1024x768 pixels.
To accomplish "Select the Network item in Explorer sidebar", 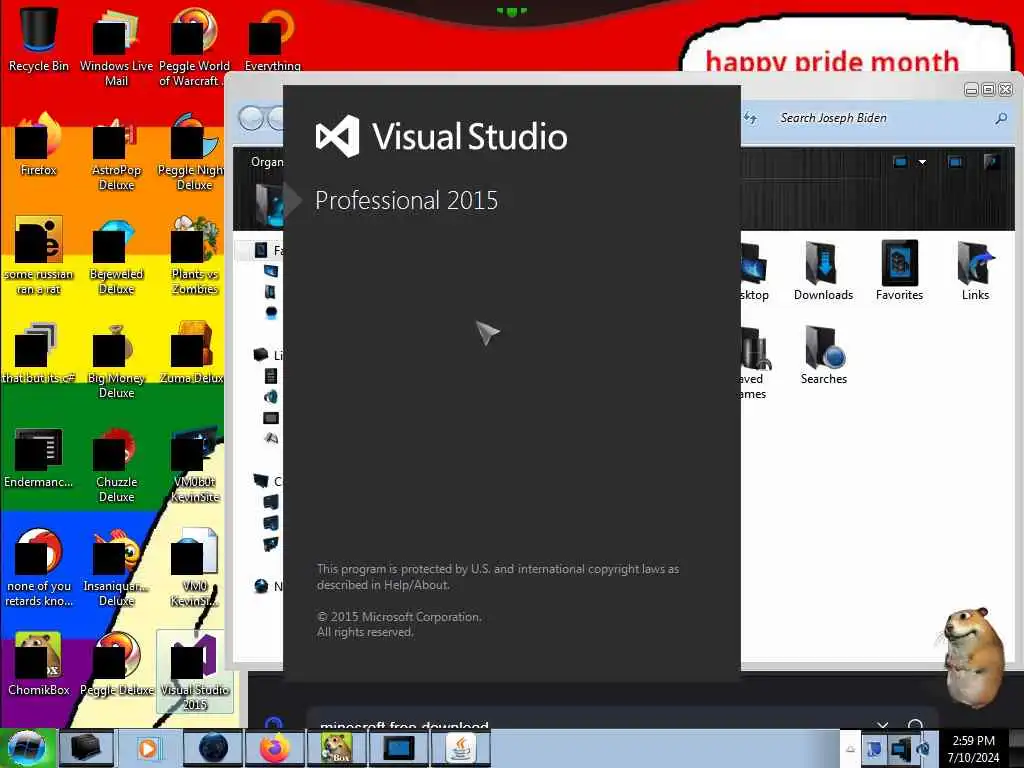I will (268, 586).
